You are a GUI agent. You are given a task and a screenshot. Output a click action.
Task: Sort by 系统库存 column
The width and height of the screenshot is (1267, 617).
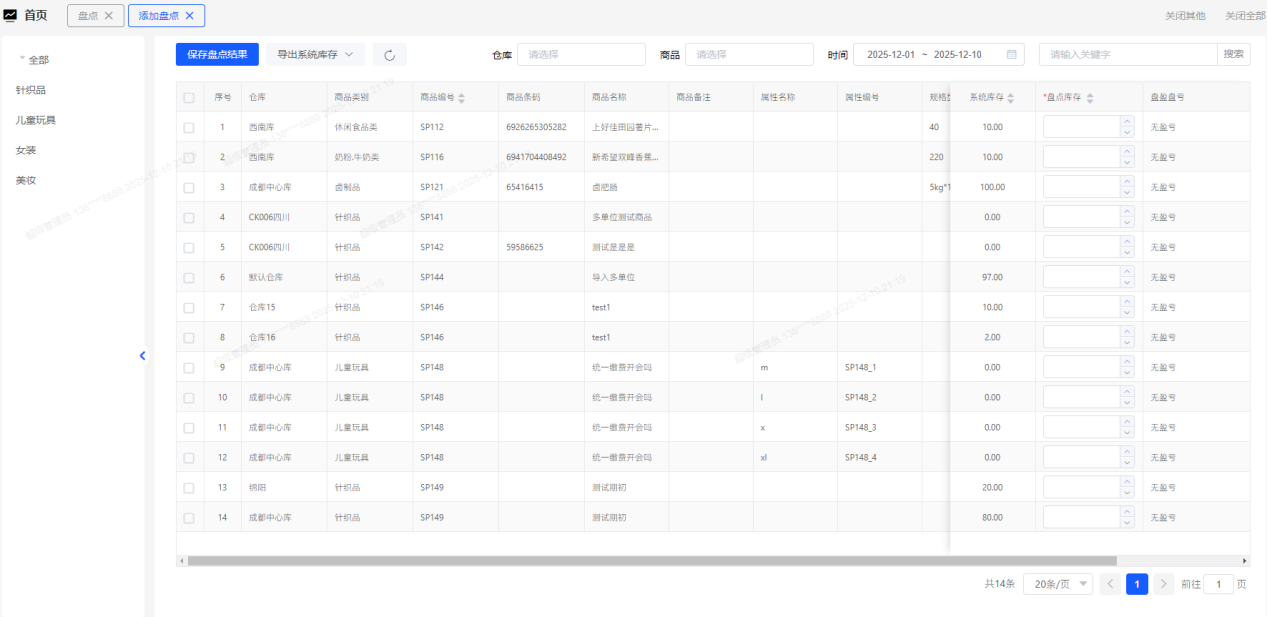(x=1010, y=98)
